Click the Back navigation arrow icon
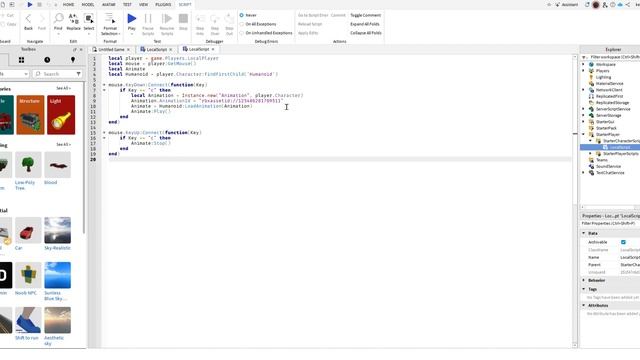Image resolution: width=640 pixels, height=360 pixels. [28, 18]
